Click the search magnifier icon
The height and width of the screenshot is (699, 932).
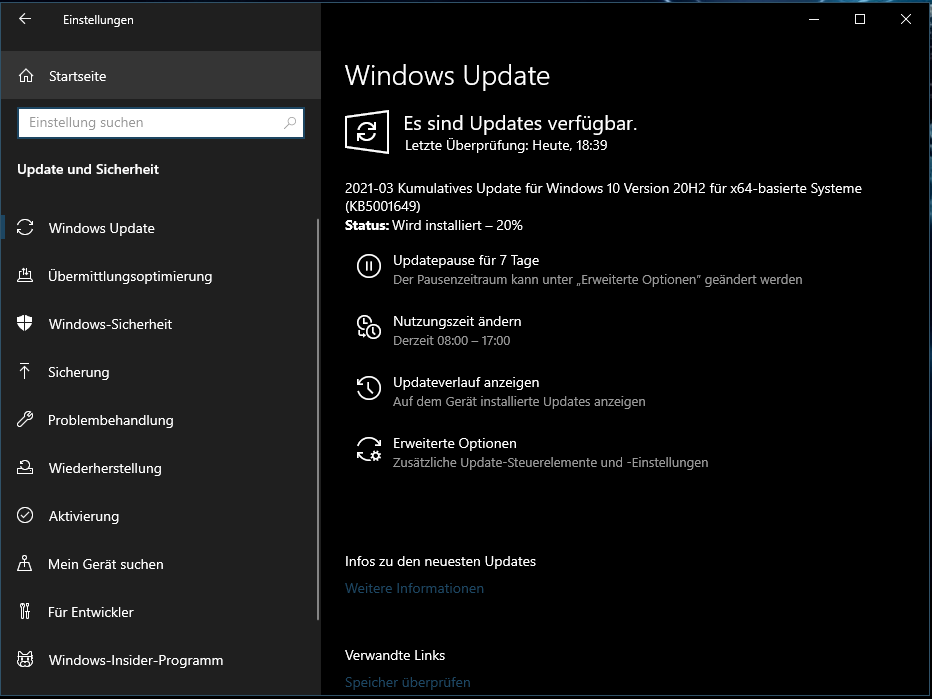(x=290, y=122)
